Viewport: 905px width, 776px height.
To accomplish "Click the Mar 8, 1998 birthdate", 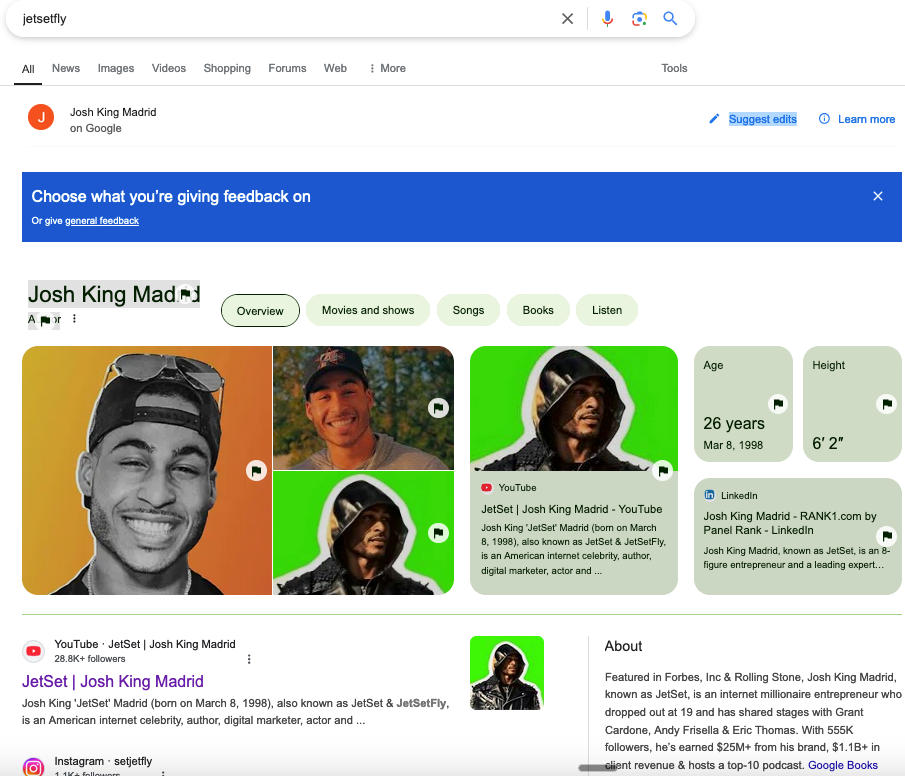I will pos(733,445).
